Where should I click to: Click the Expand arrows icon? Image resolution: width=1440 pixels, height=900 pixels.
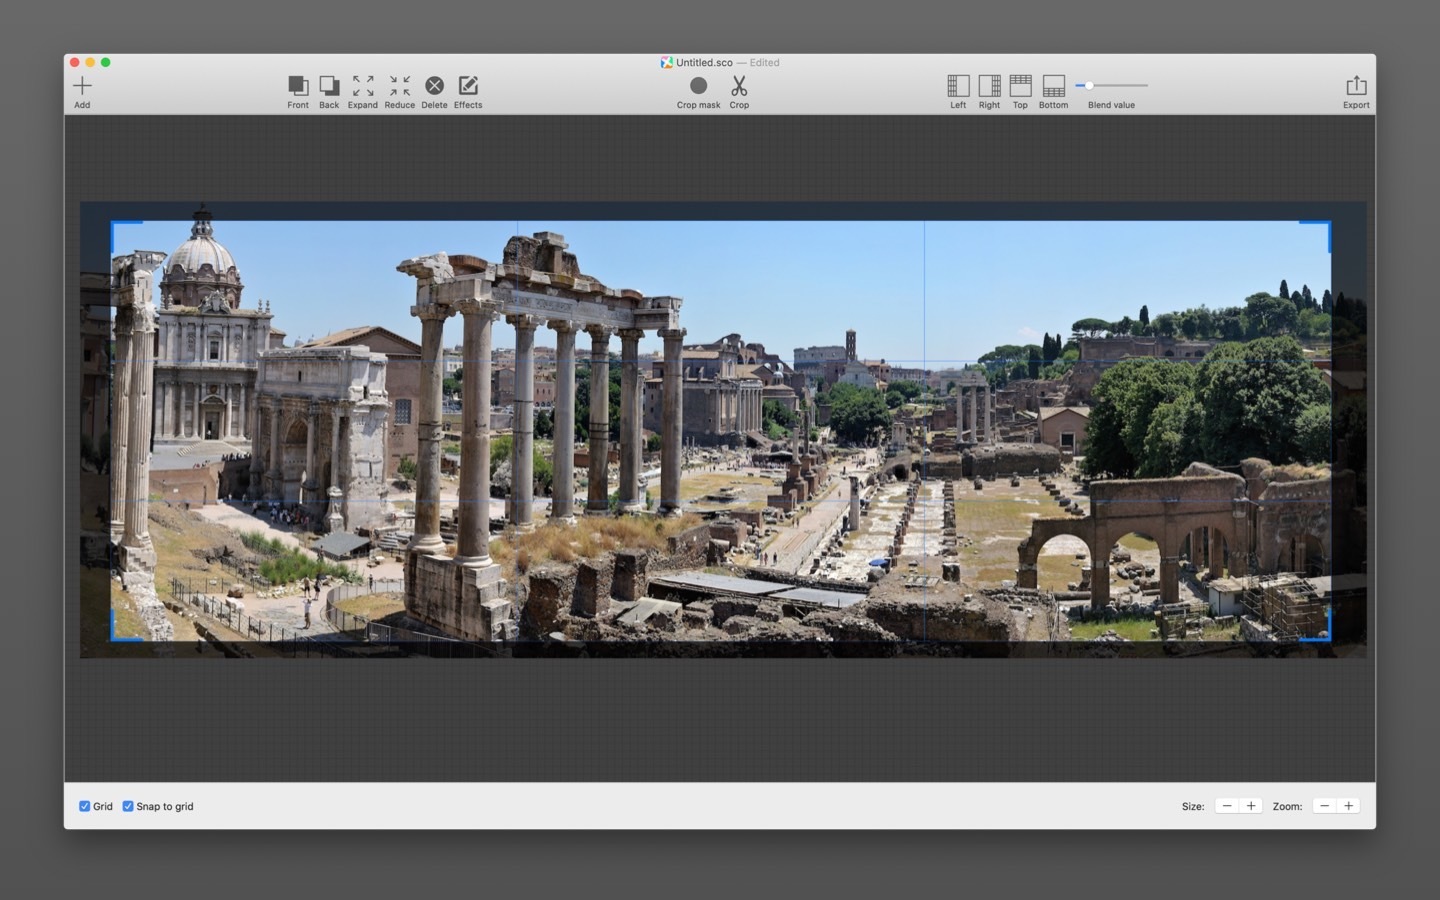coord(363,86)
